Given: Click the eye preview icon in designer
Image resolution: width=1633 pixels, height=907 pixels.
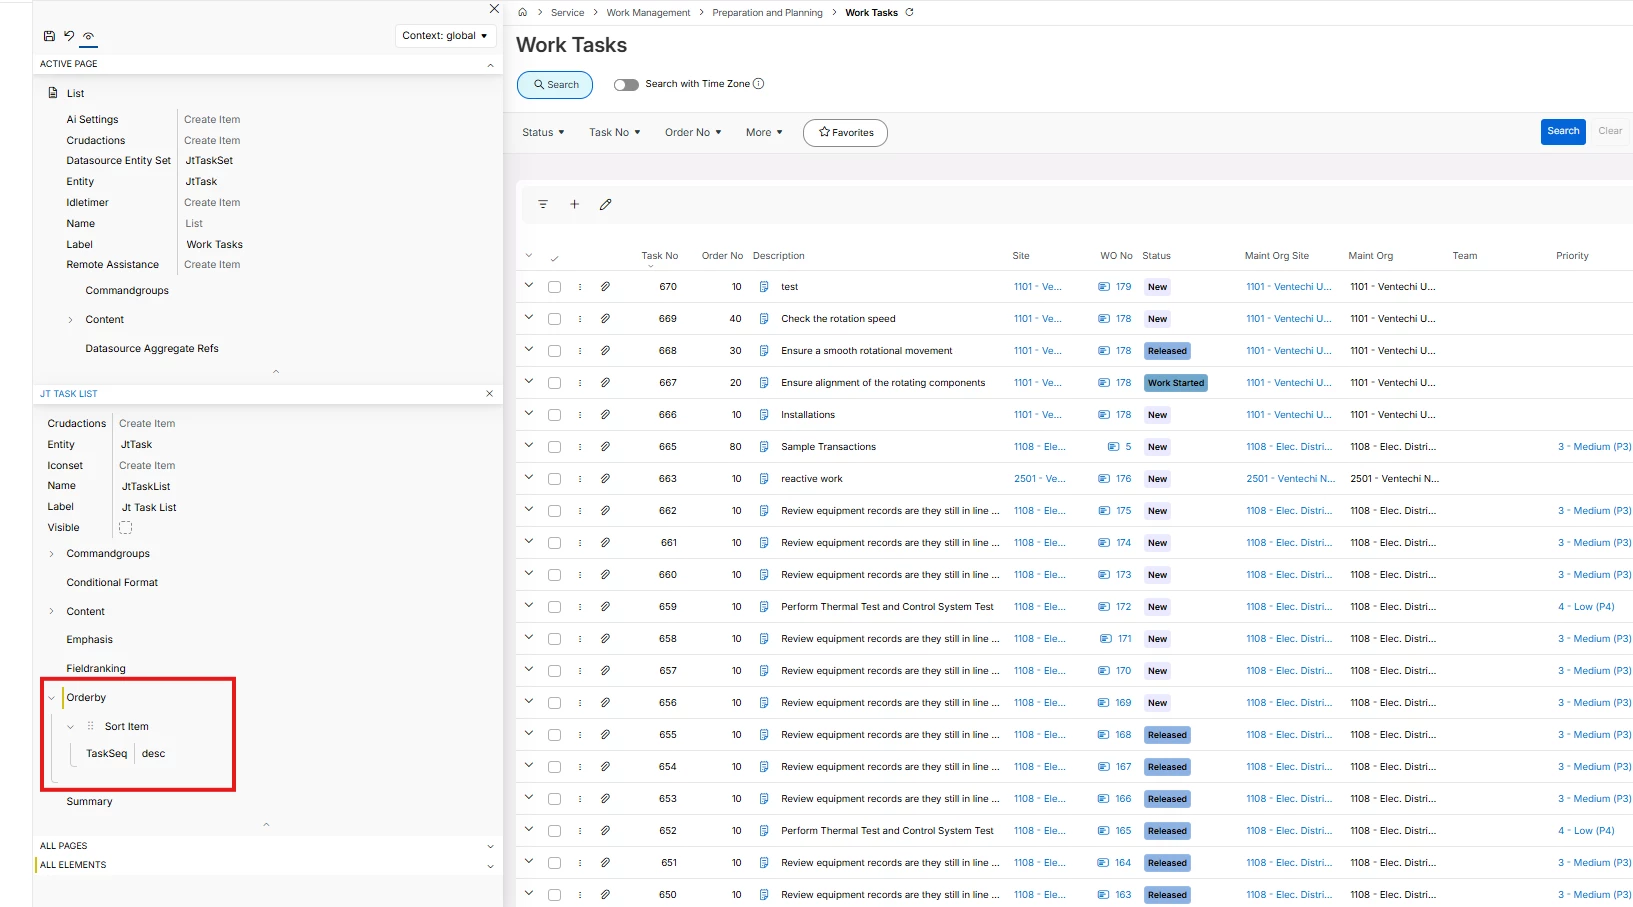Looking at the screenshot, I should click(x=89, y=36).
